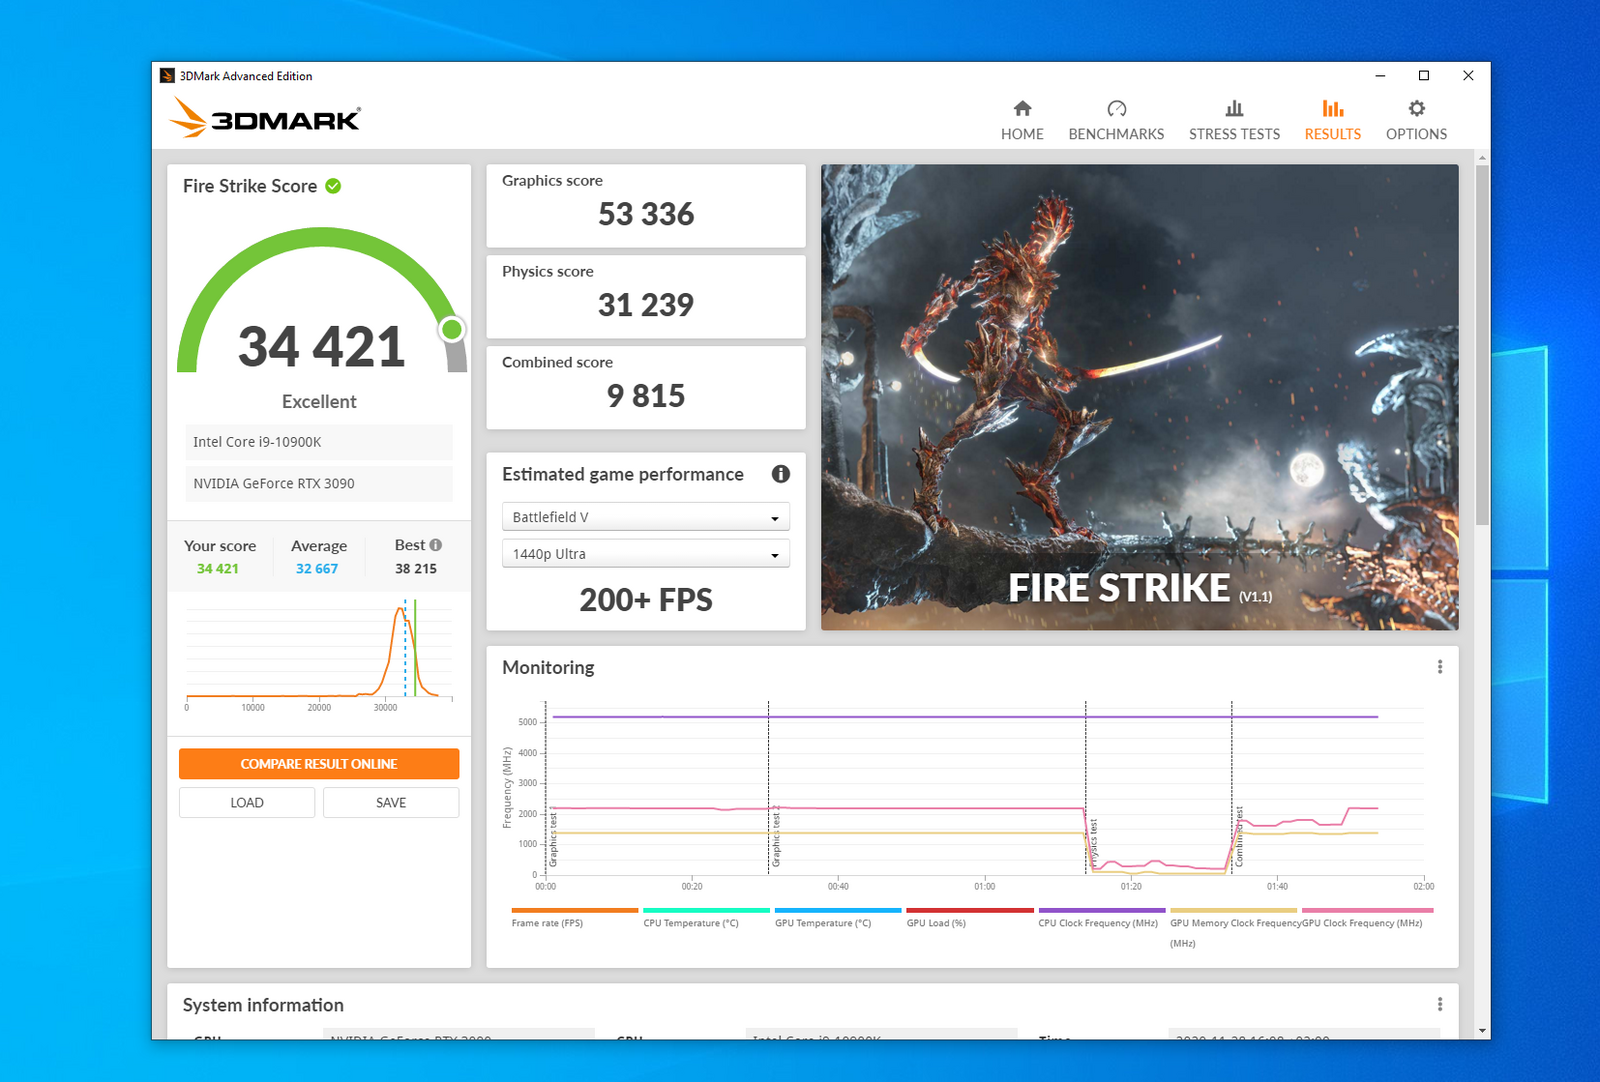
Task: Click the 3DMark logo
Action: click(x=265, y=118)
